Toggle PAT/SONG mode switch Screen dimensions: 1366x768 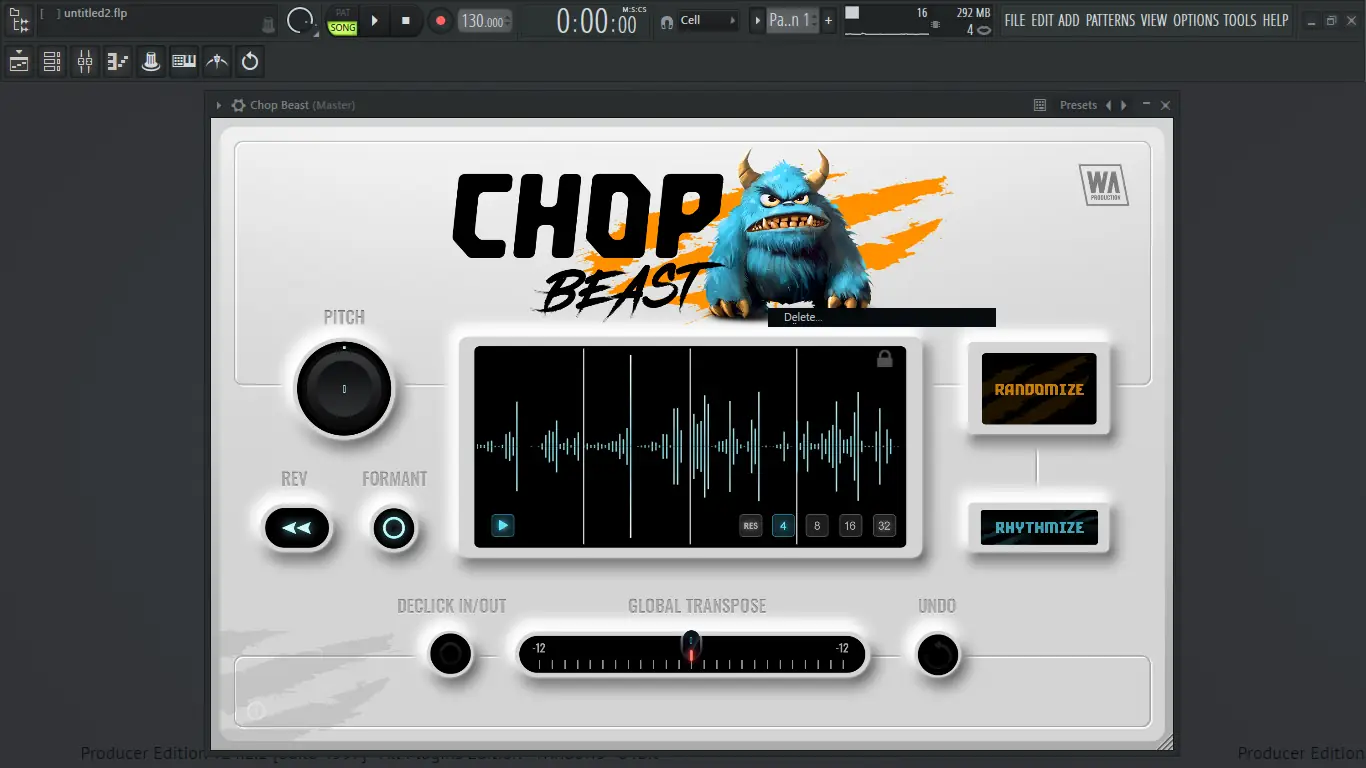343,21
